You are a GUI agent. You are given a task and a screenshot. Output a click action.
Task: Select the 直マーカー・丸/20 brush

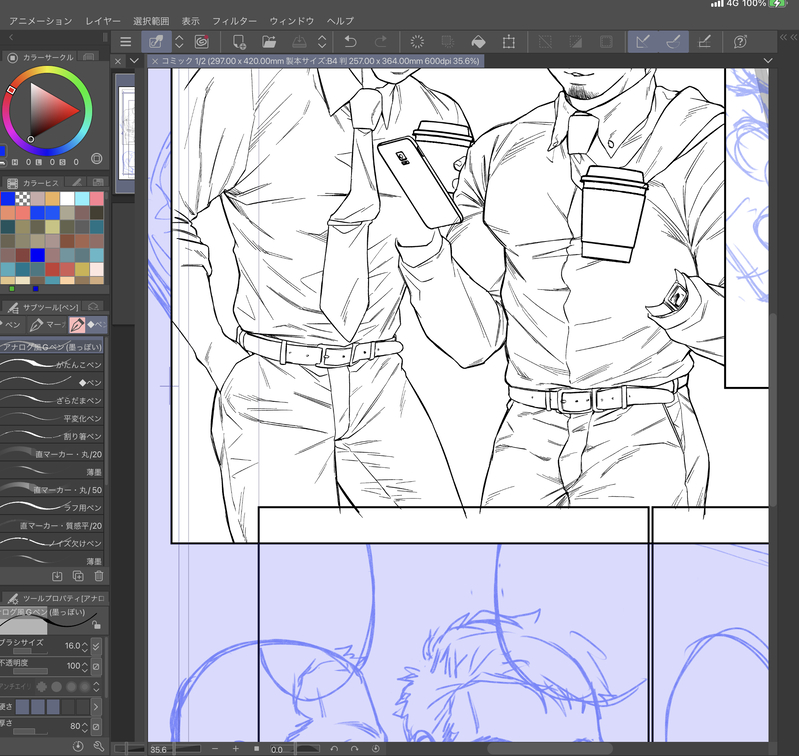[51, 454]
